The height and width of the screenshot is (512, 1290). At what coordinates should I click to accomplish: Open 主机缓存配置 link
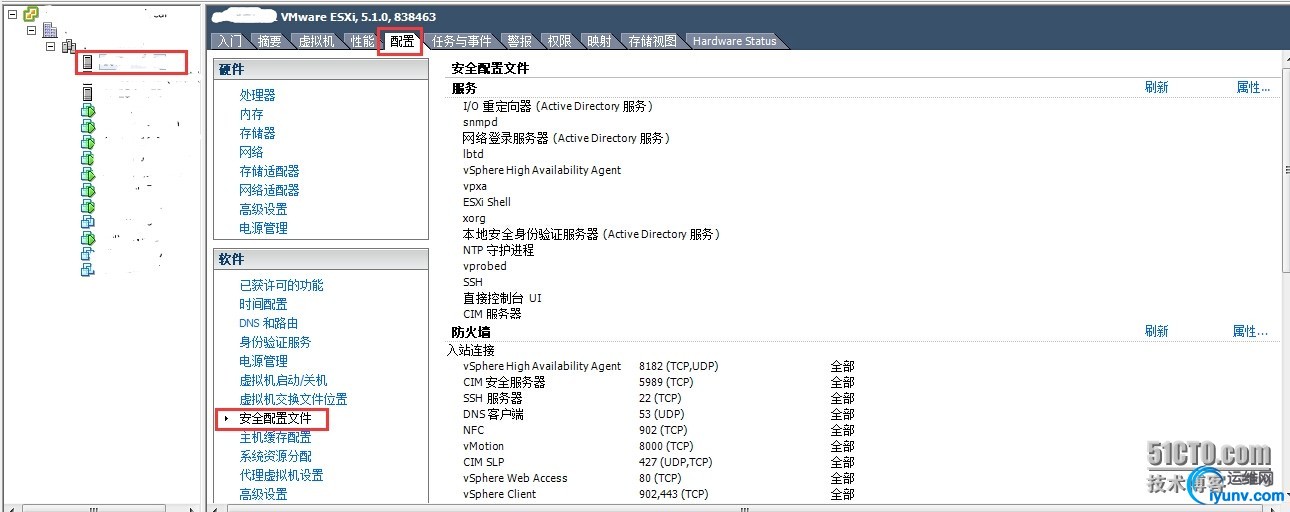(x=275, y=437)
